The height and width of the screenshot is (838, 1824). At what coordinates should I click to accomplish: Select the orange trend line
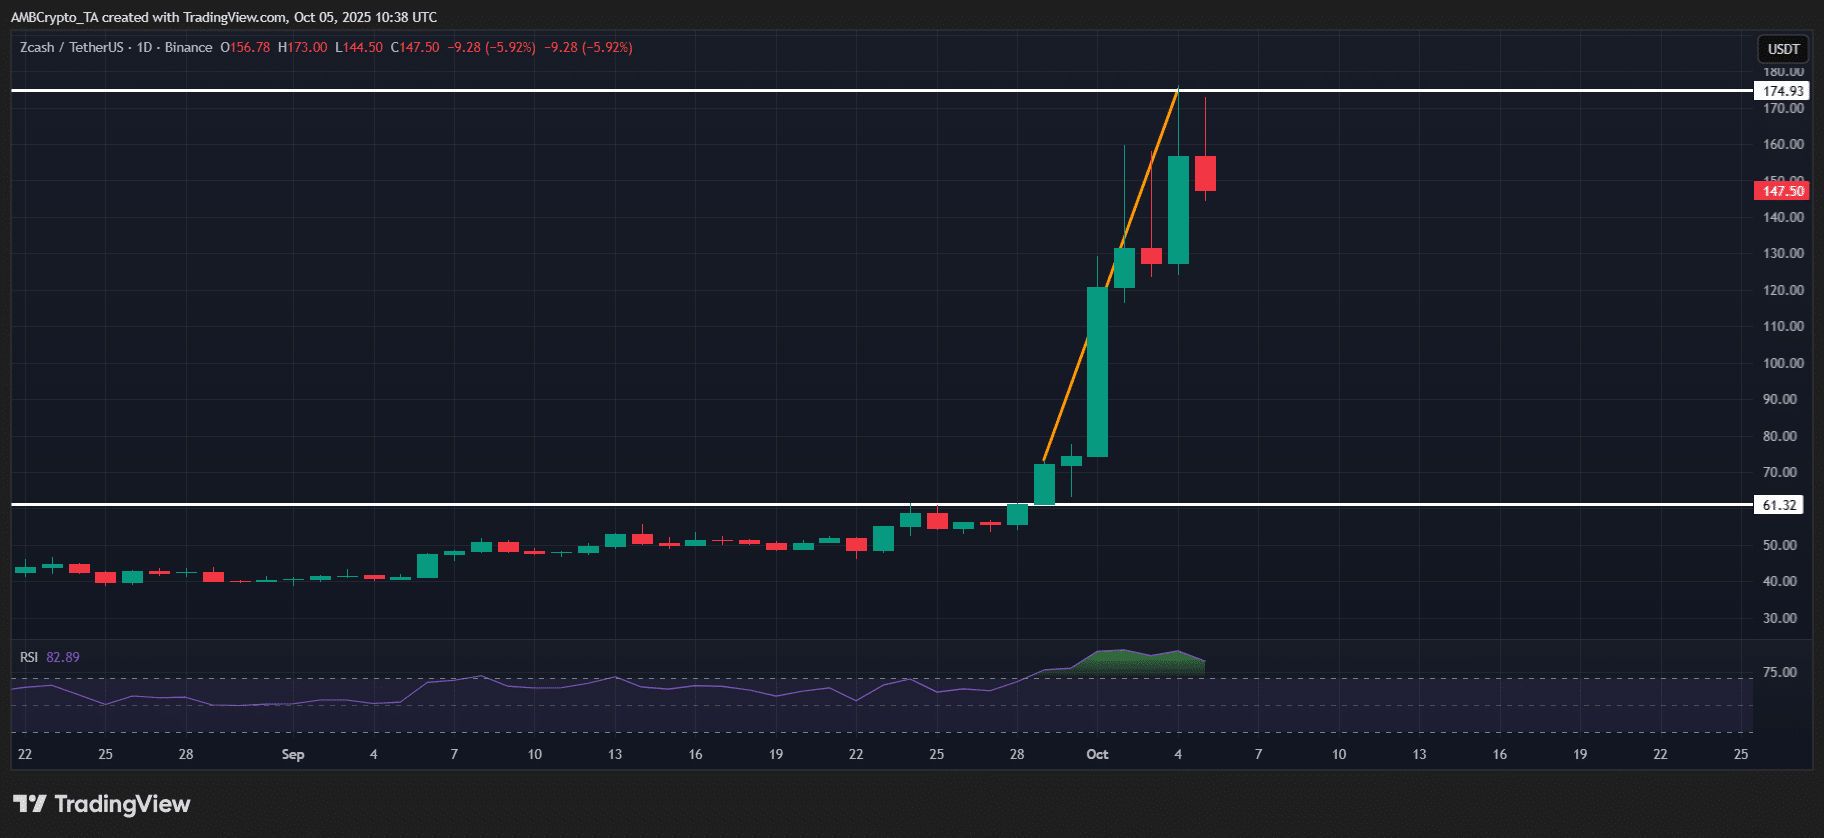[1110, 275]
